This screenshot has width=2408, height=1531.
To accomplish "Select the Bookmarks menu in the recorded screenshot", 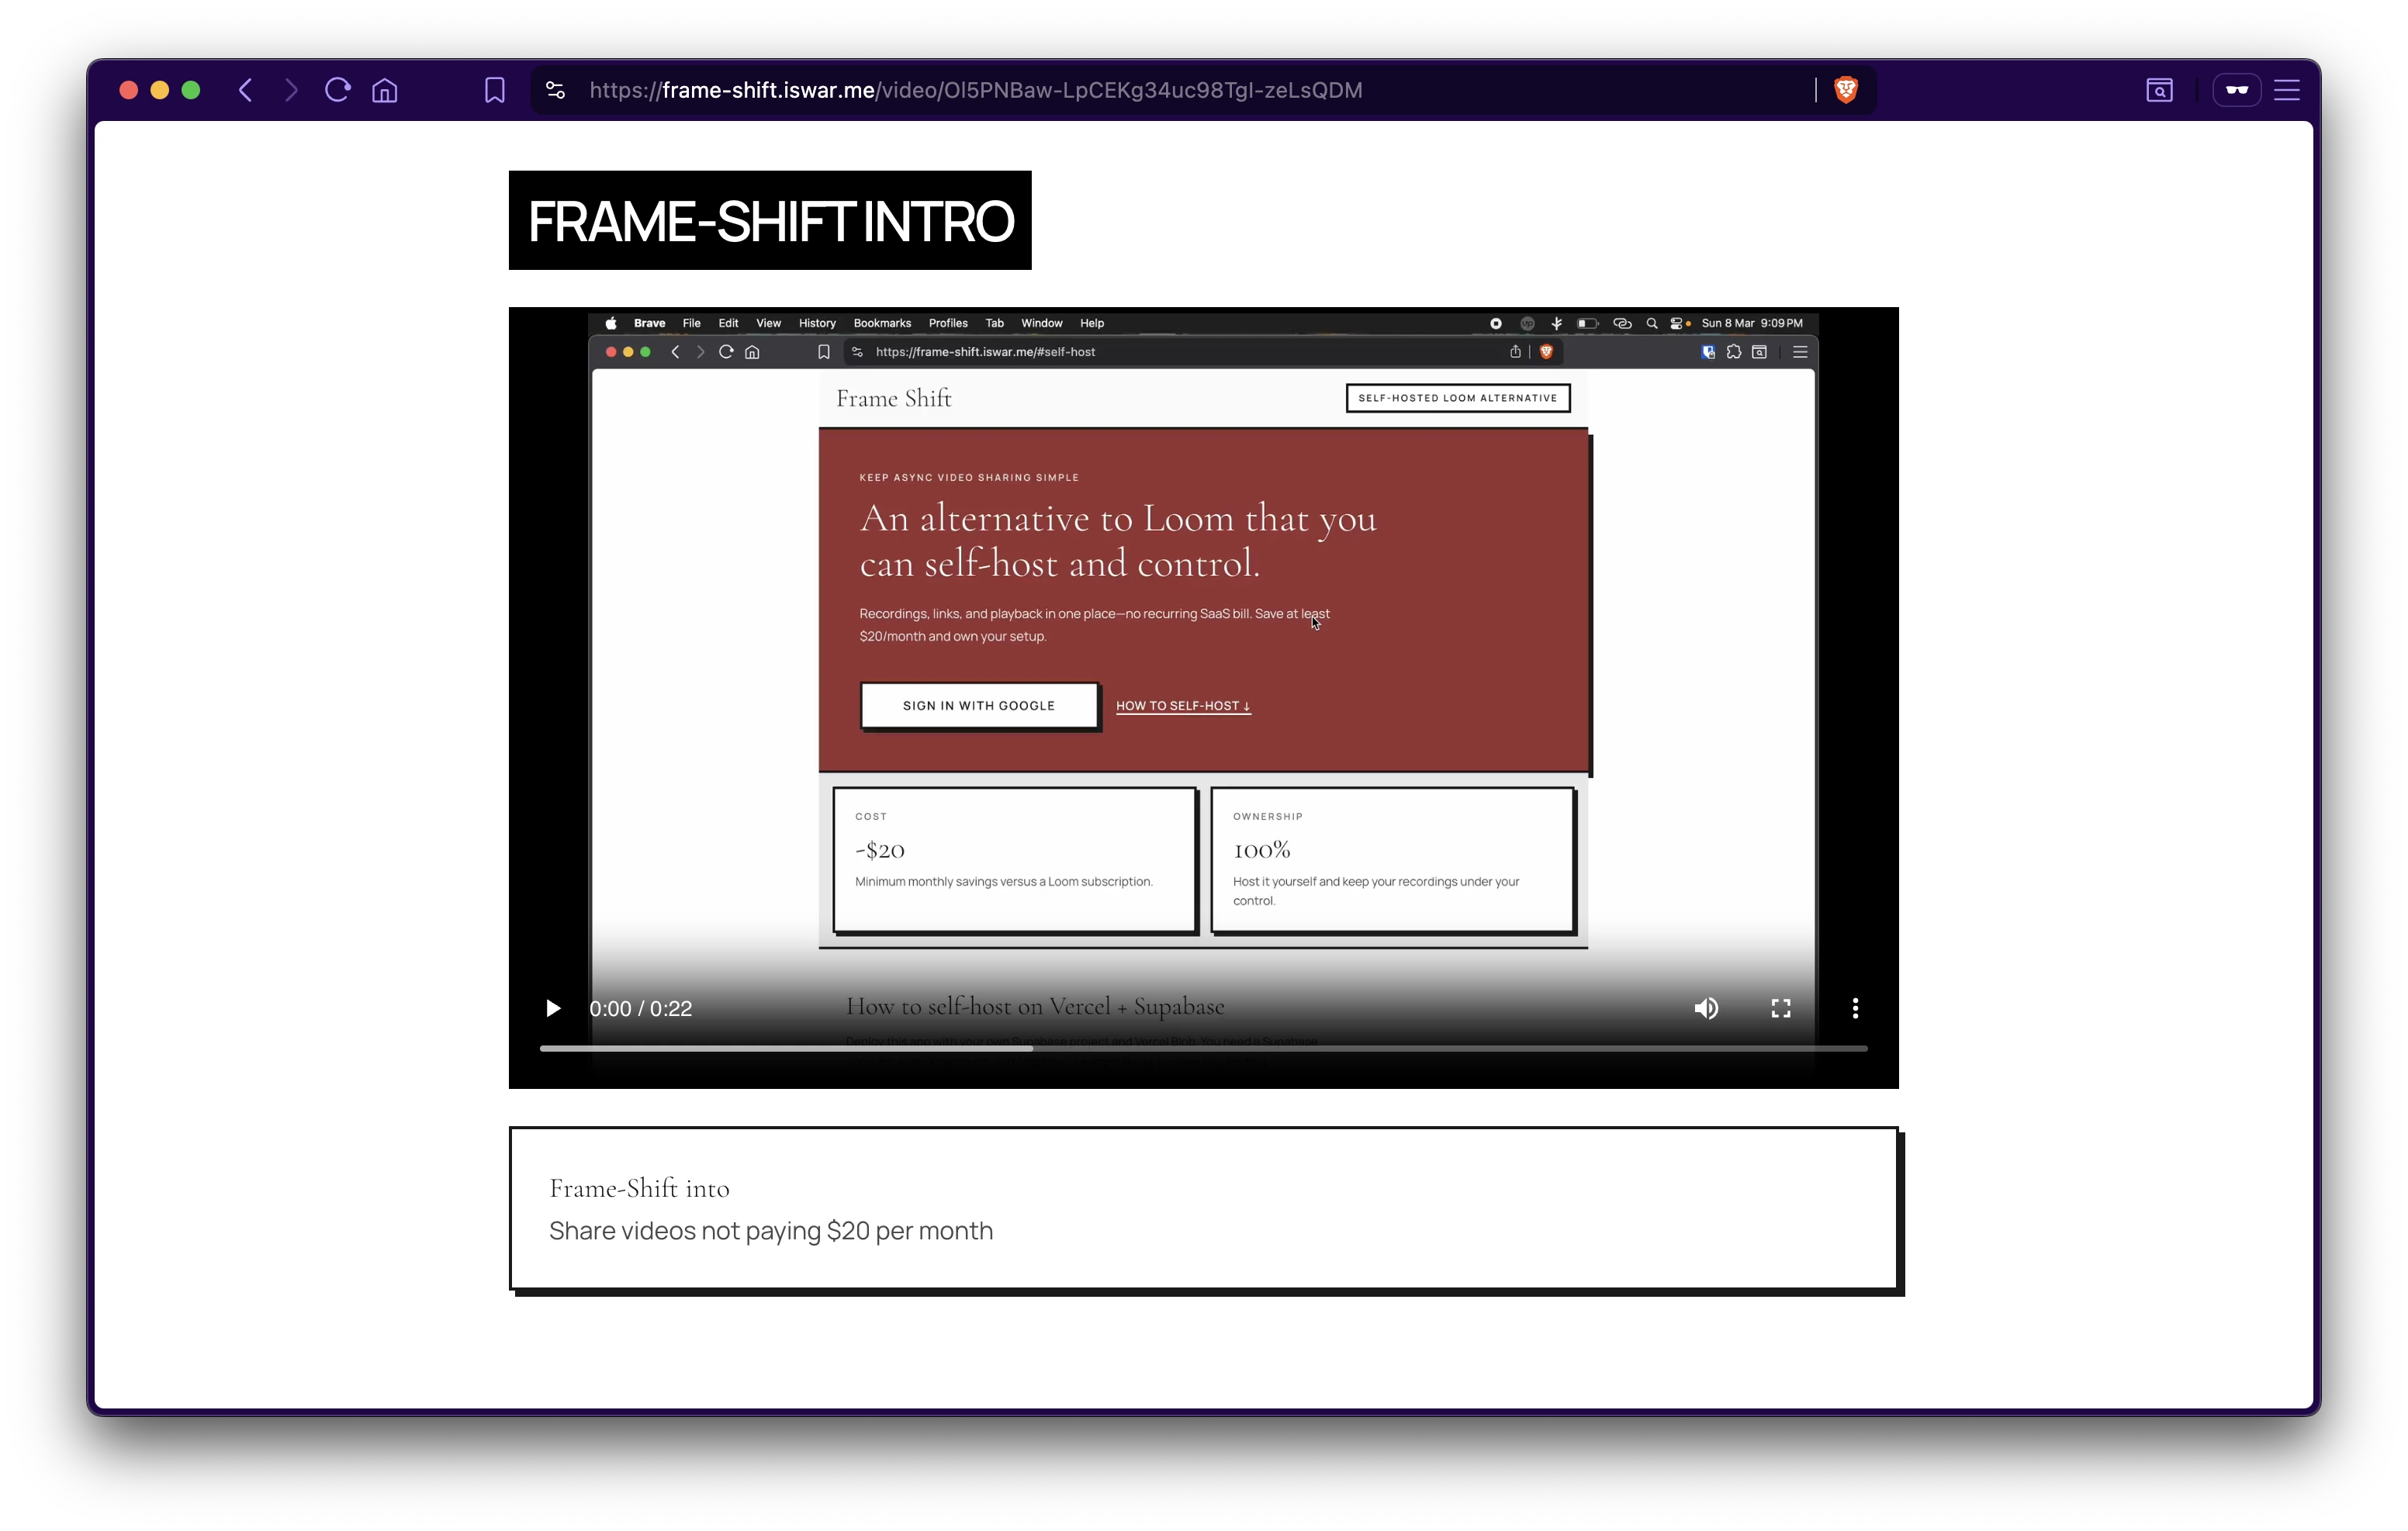I will [x=881, y=322].
